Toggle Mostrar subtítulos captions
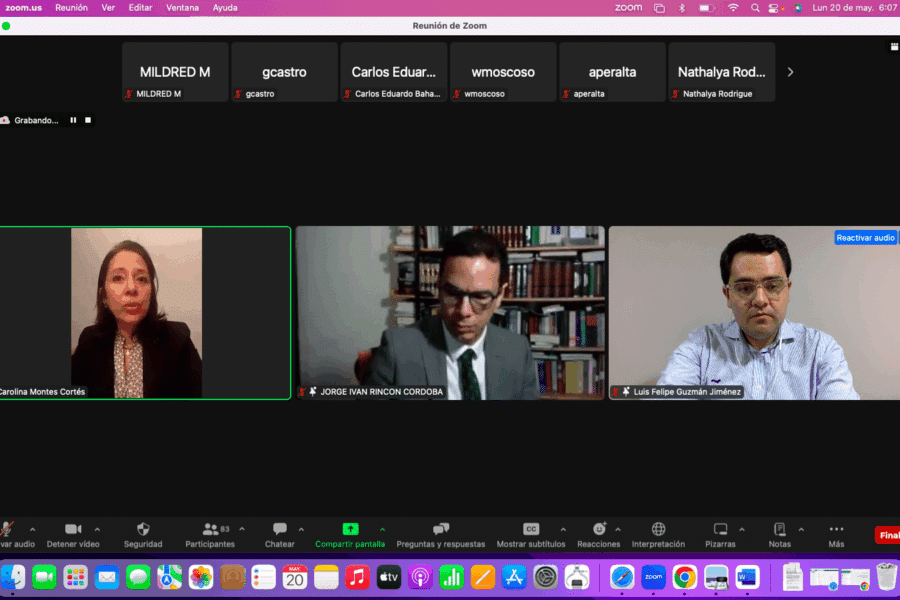Image resolution: width=900 pixels, height=600 pixels. click(531, 530)
